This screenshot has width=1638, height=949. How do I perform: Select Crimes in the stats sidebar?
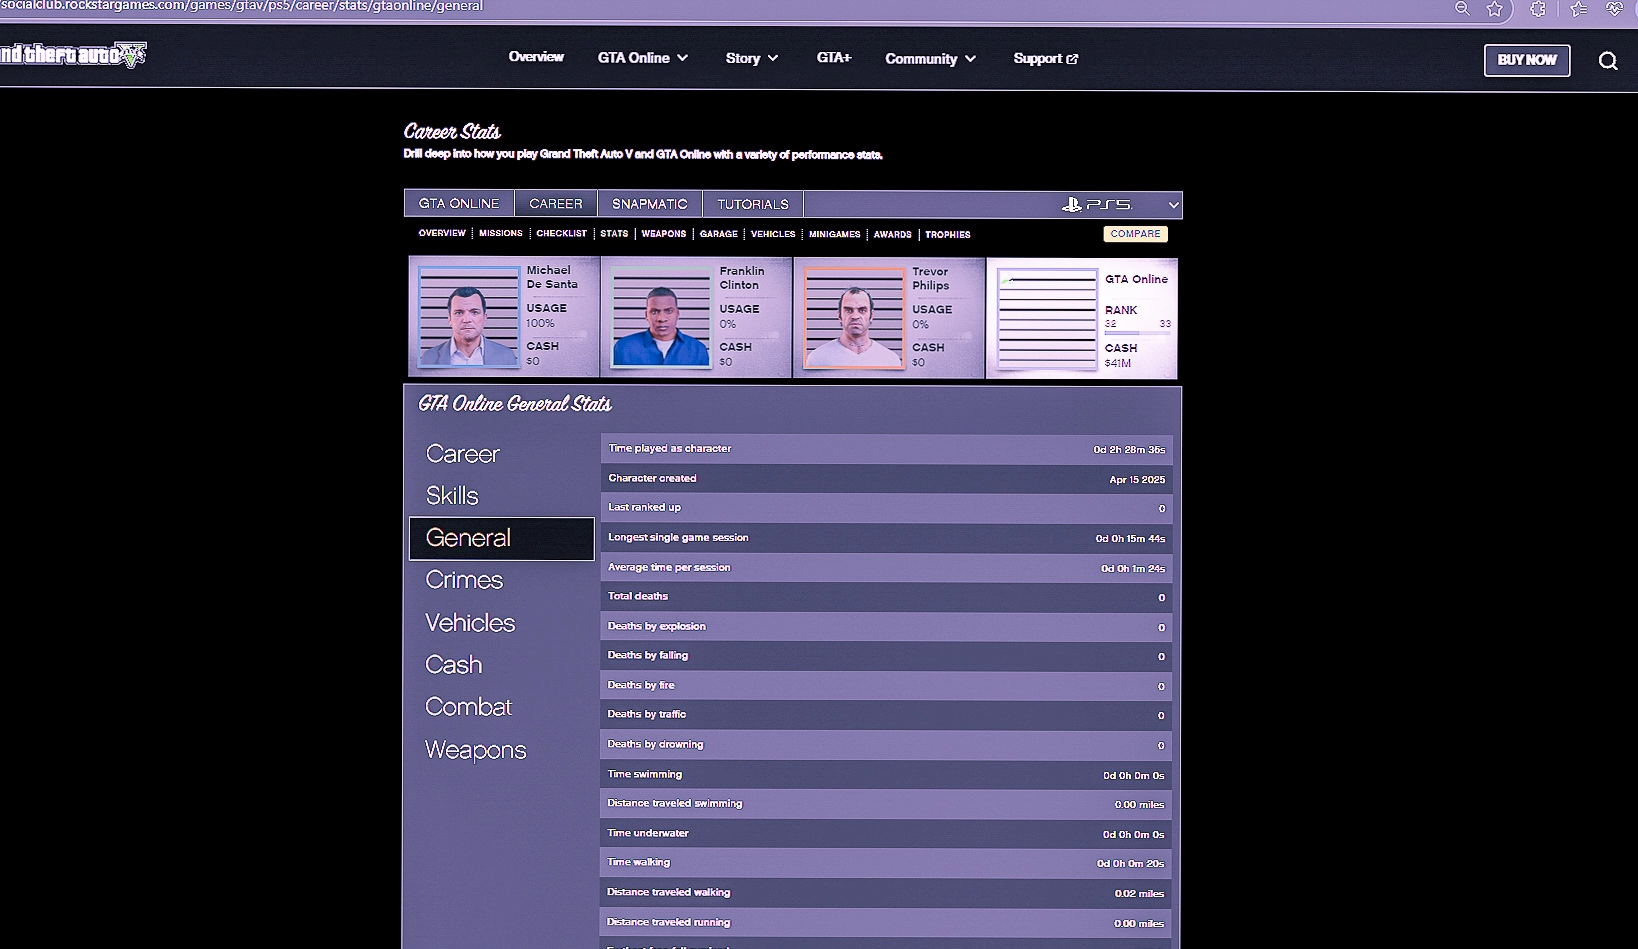[464, 580]
